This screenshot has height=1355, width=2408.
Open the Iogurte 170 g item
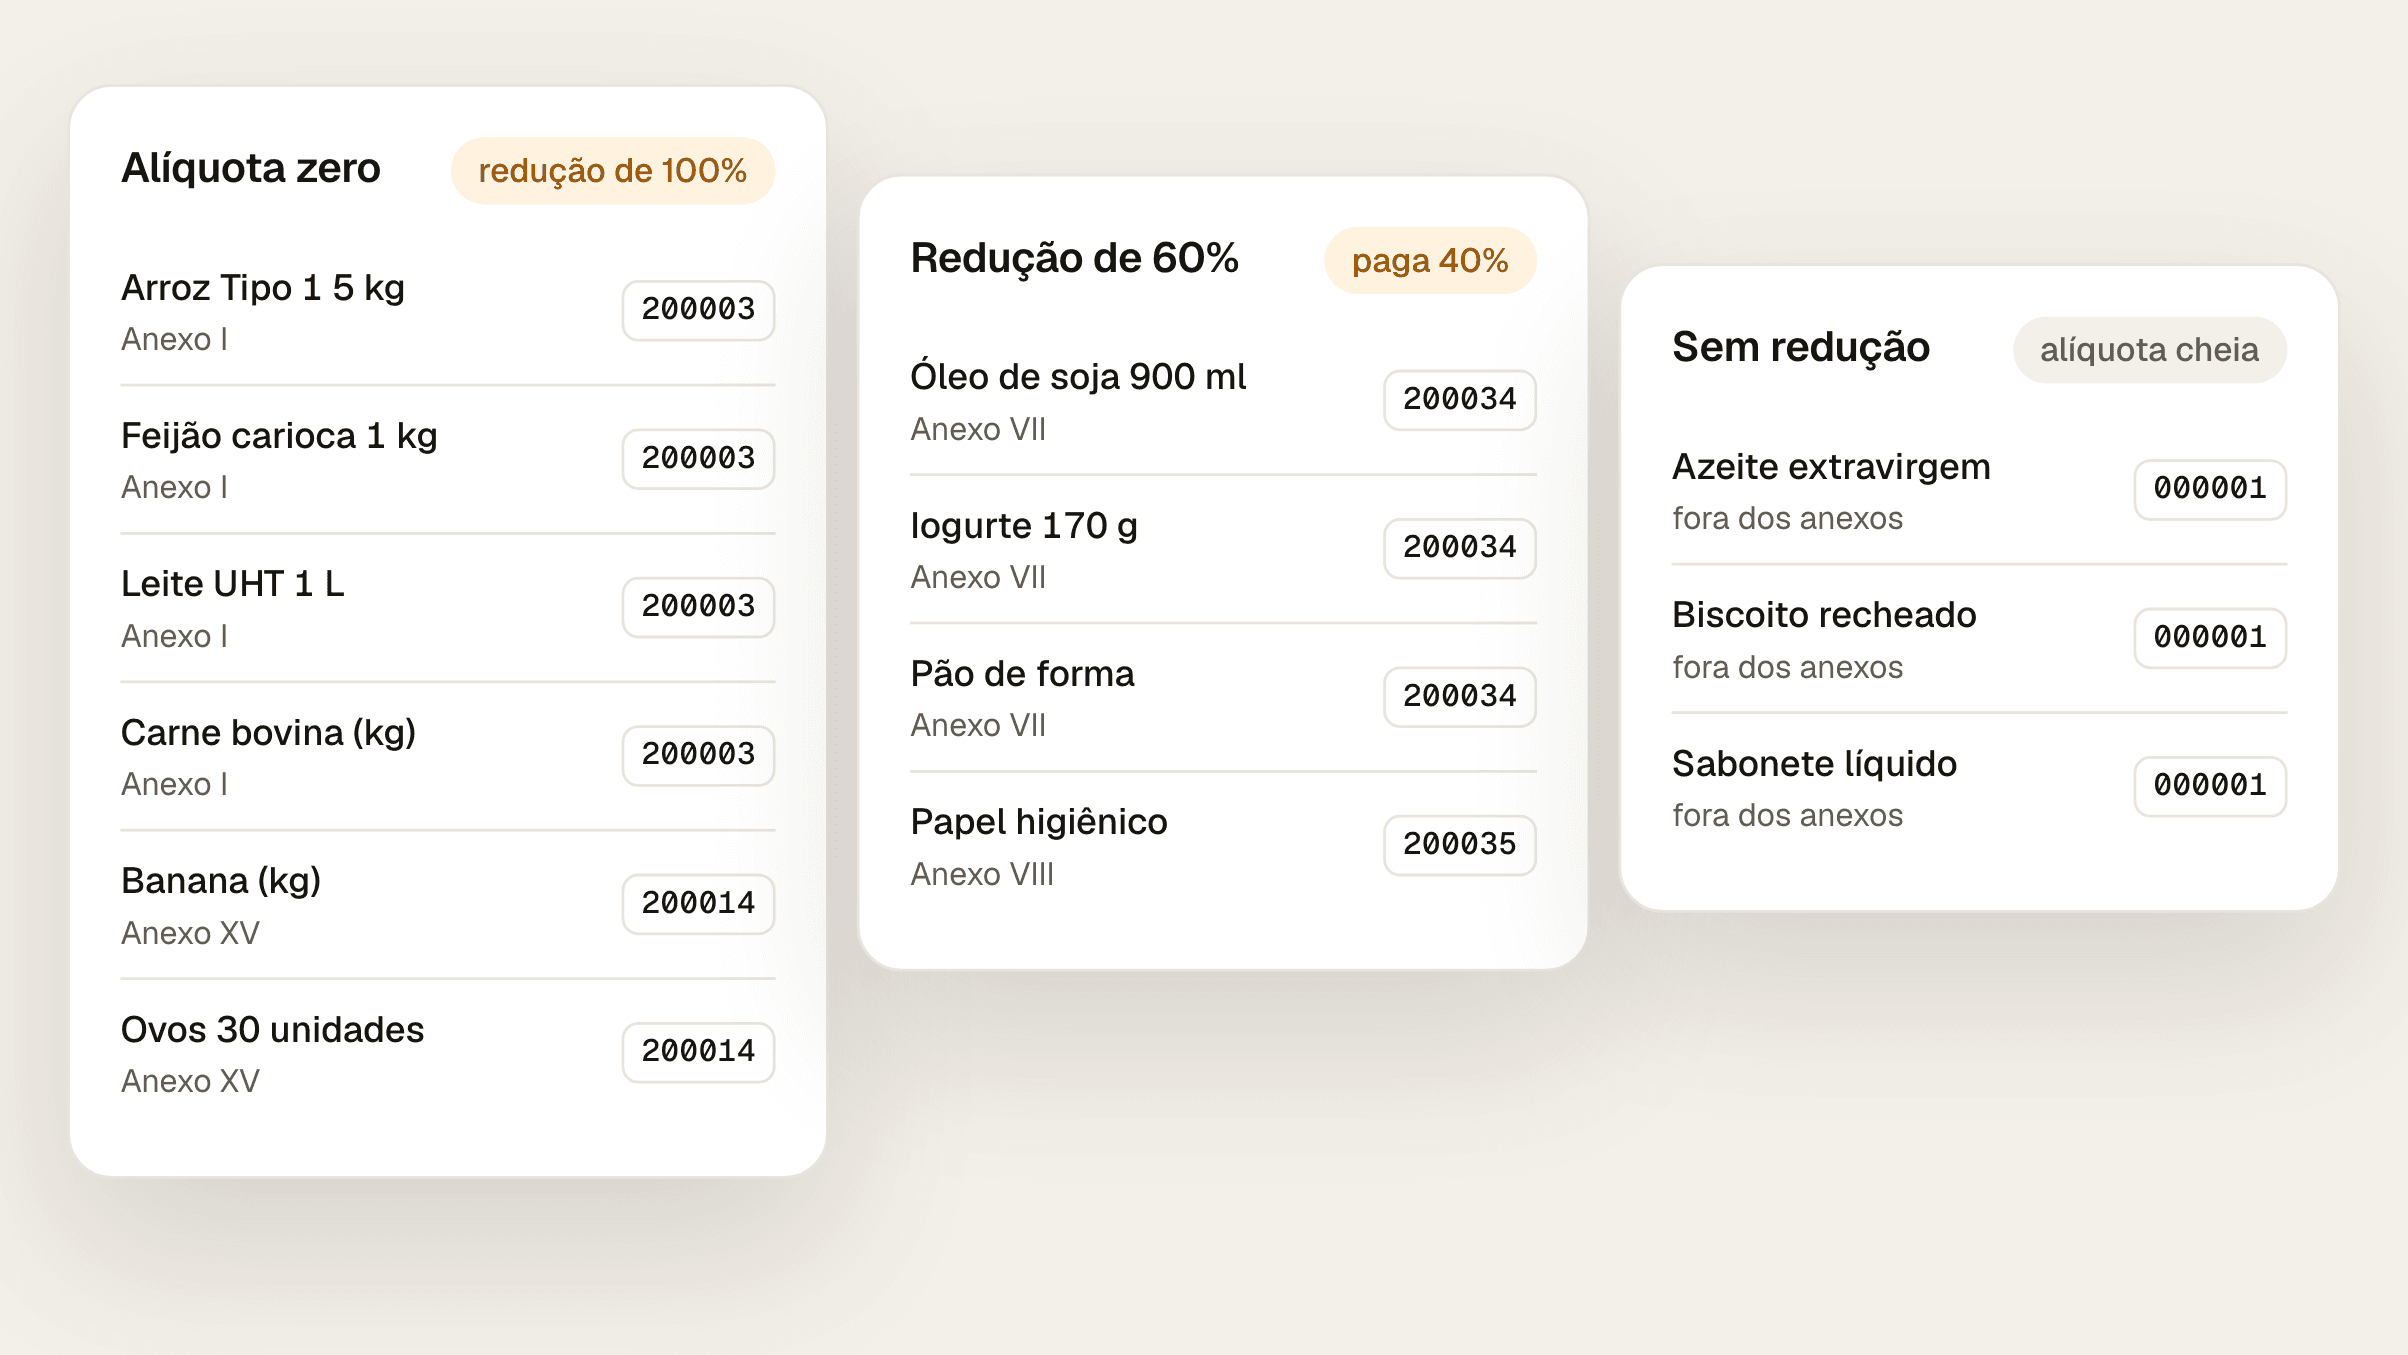click(1223, 549)
